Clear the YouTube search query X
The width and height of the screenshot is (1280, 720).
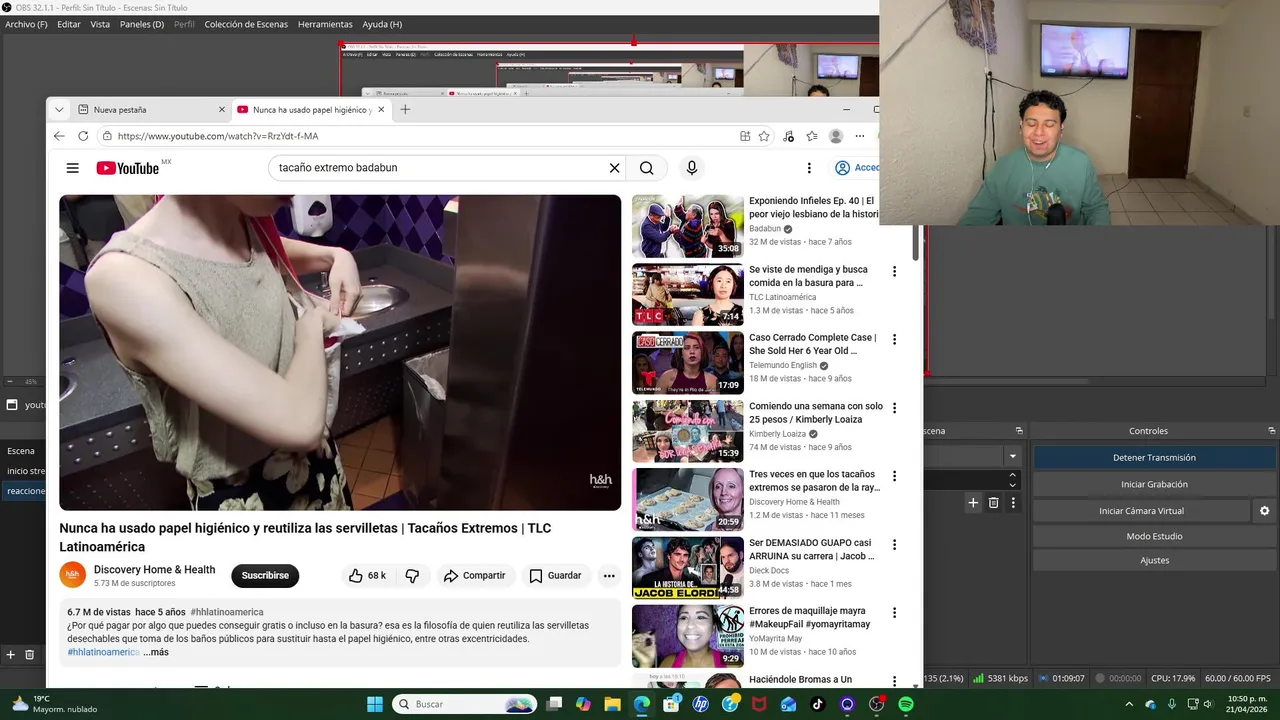coord(615,168)
